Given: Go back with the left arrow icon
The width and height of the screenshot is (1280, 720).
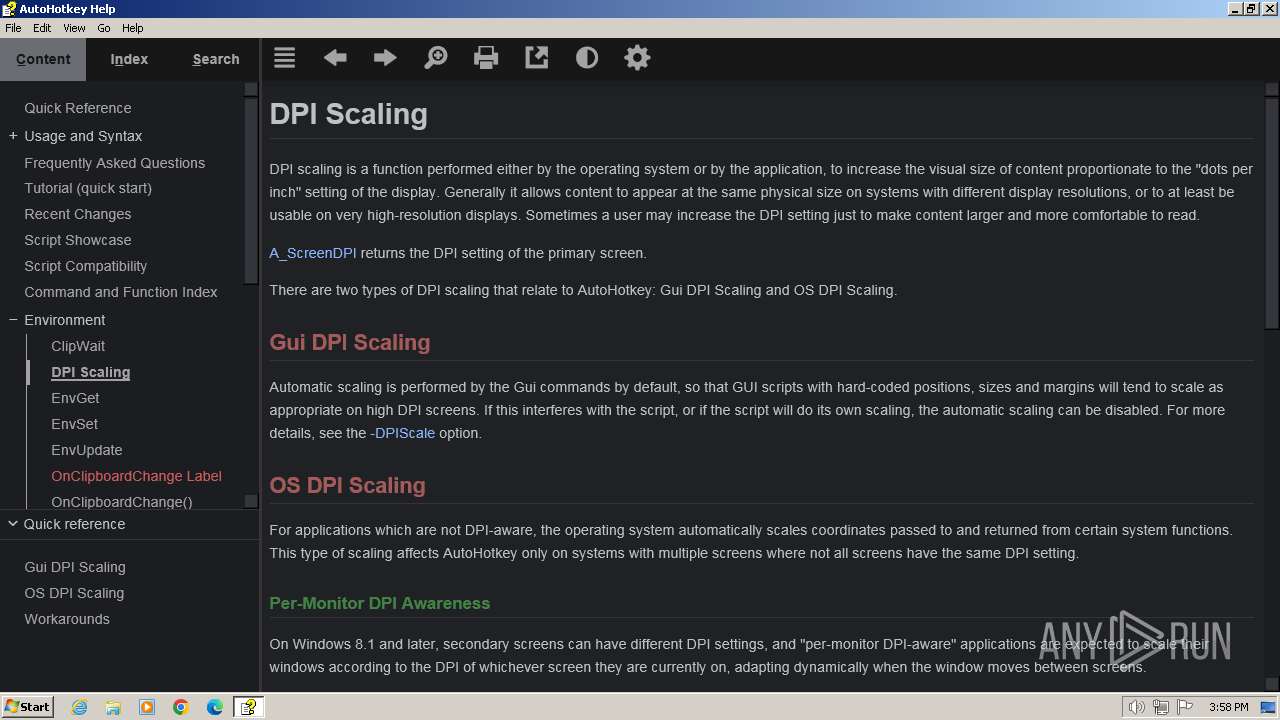Looking at the screenshot, I should click(x=335, y=58).
